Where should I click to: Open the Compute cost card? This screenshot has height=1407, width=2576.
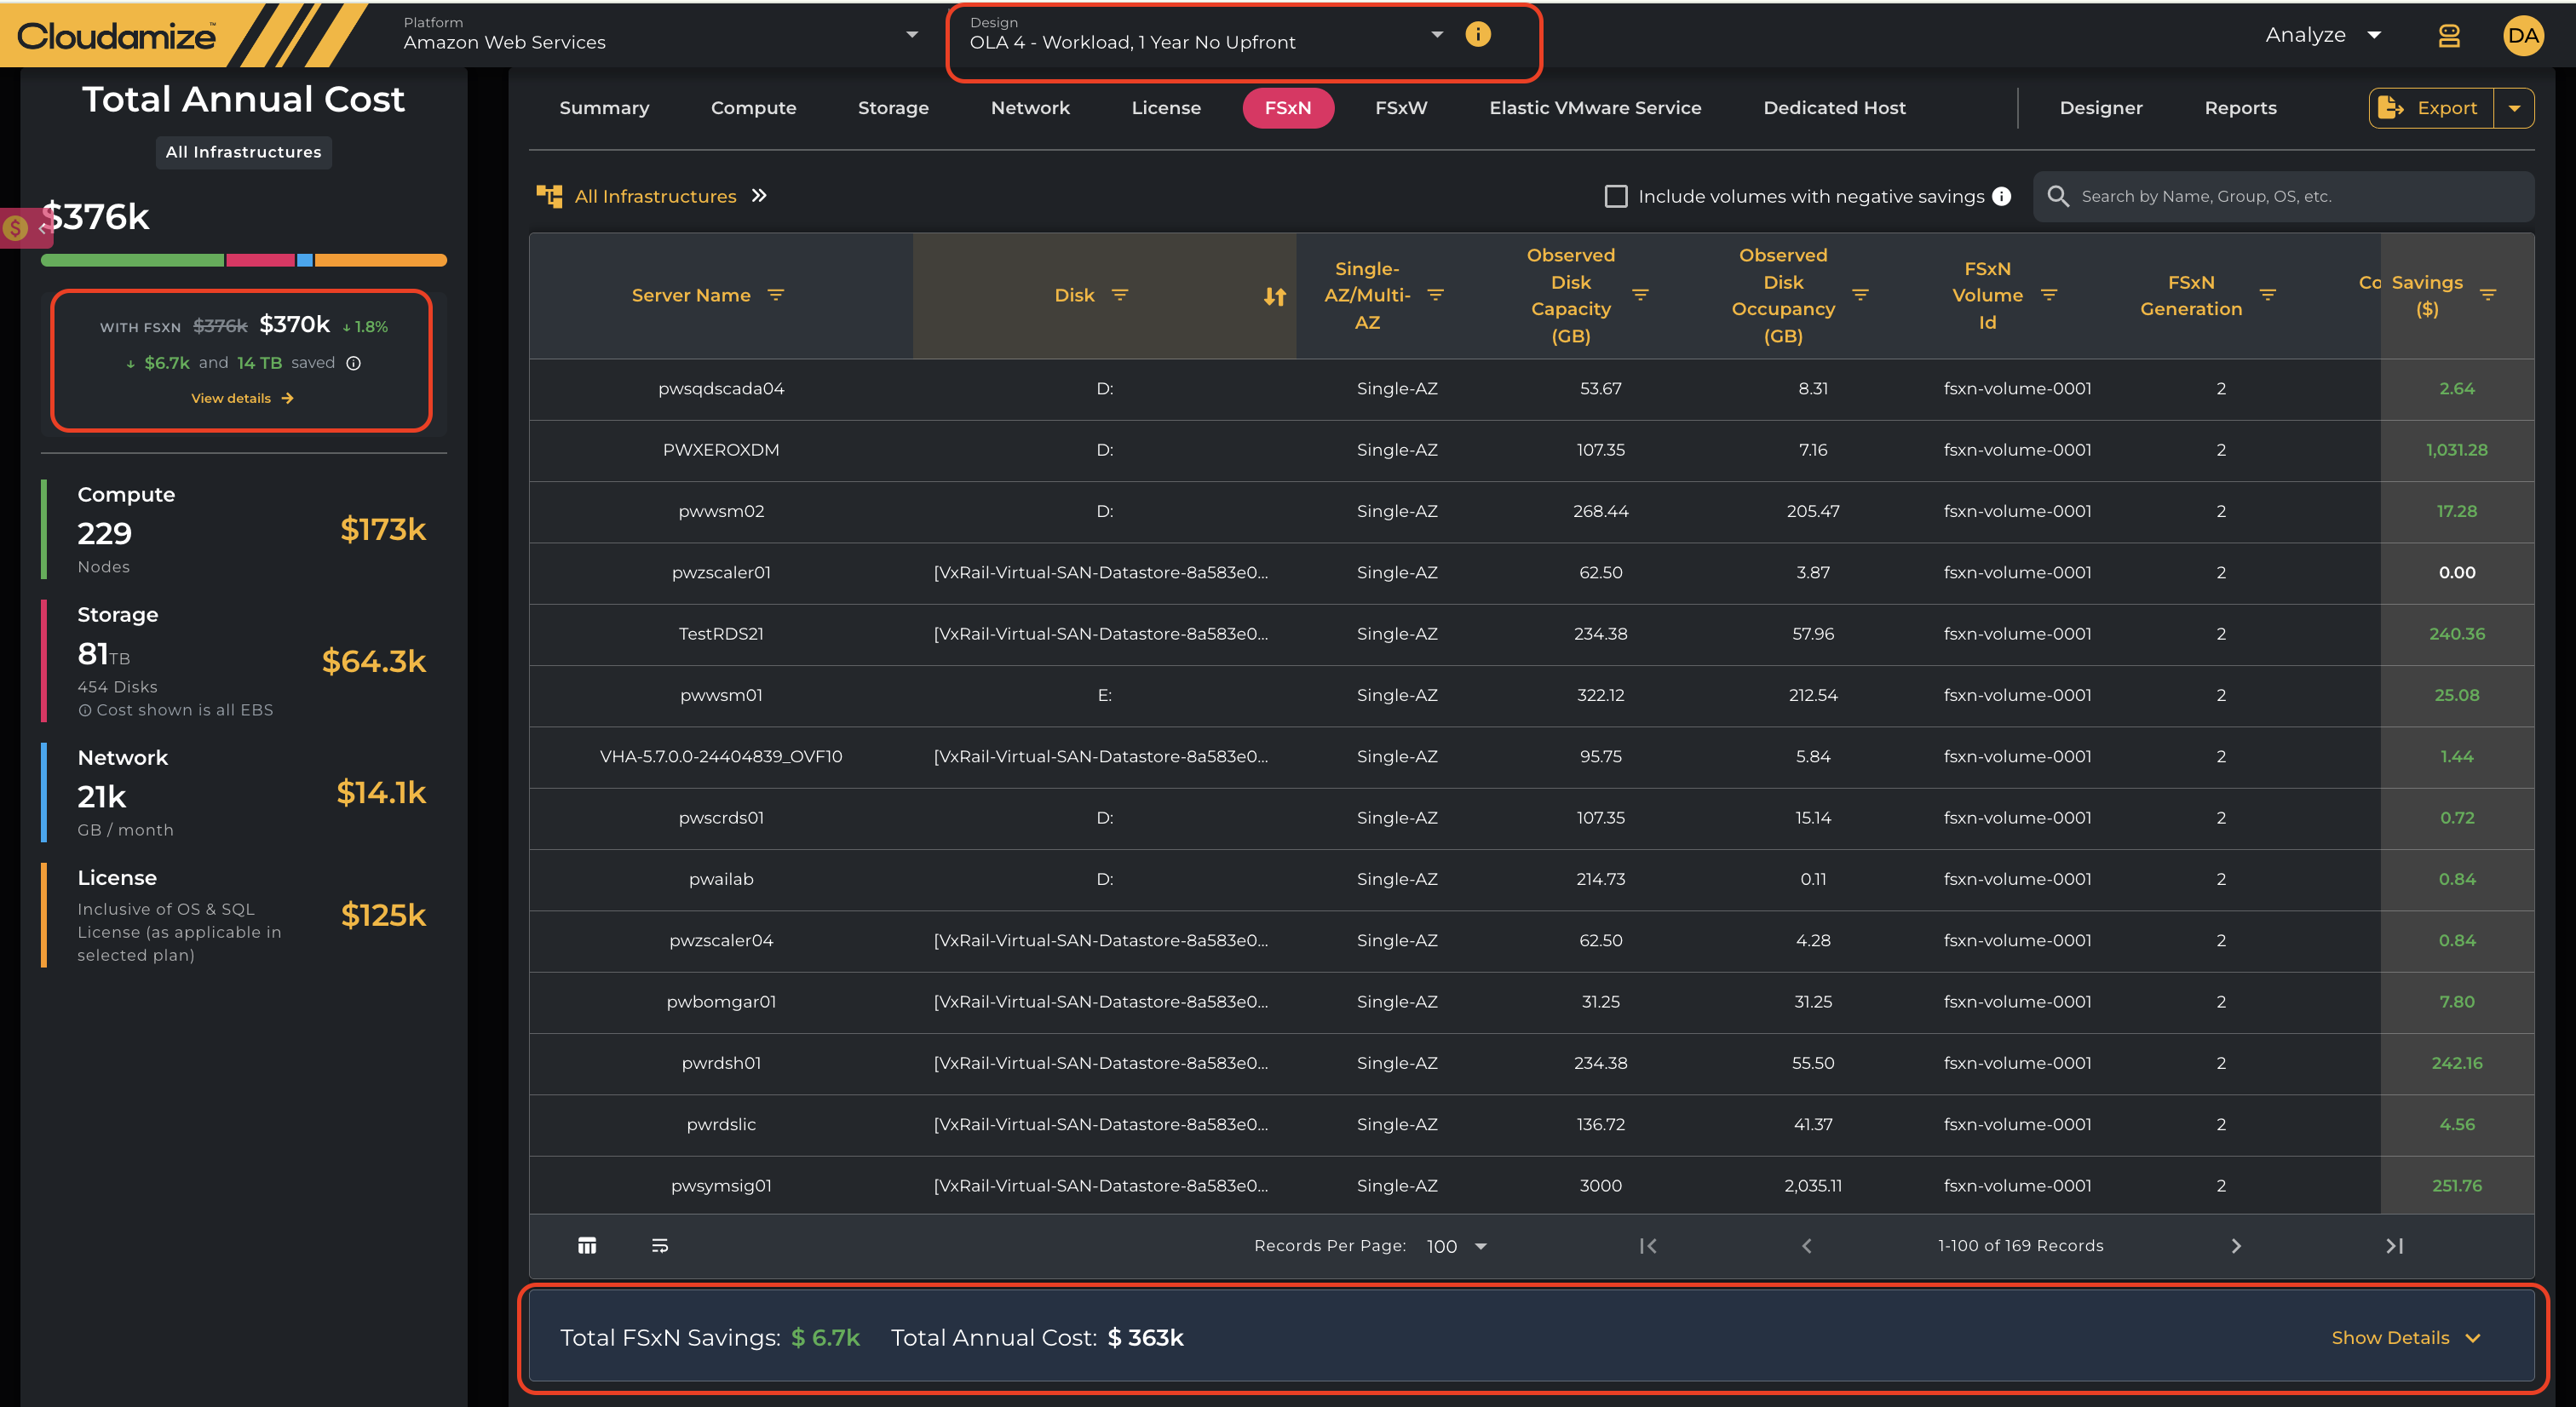pos(243,529)
